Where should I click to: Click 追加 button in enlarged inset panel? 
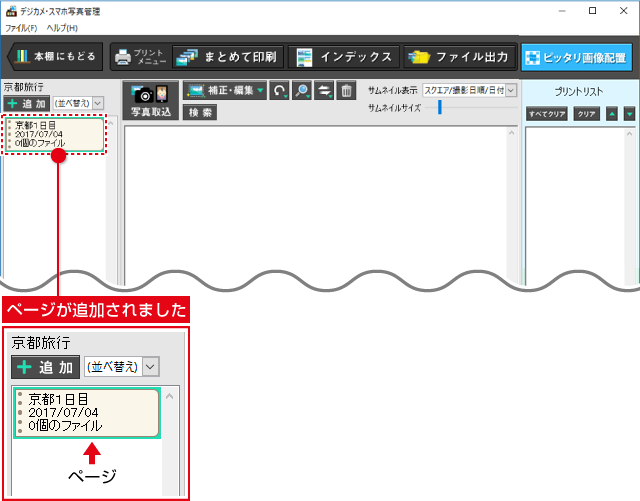click(x=45, y=367)
